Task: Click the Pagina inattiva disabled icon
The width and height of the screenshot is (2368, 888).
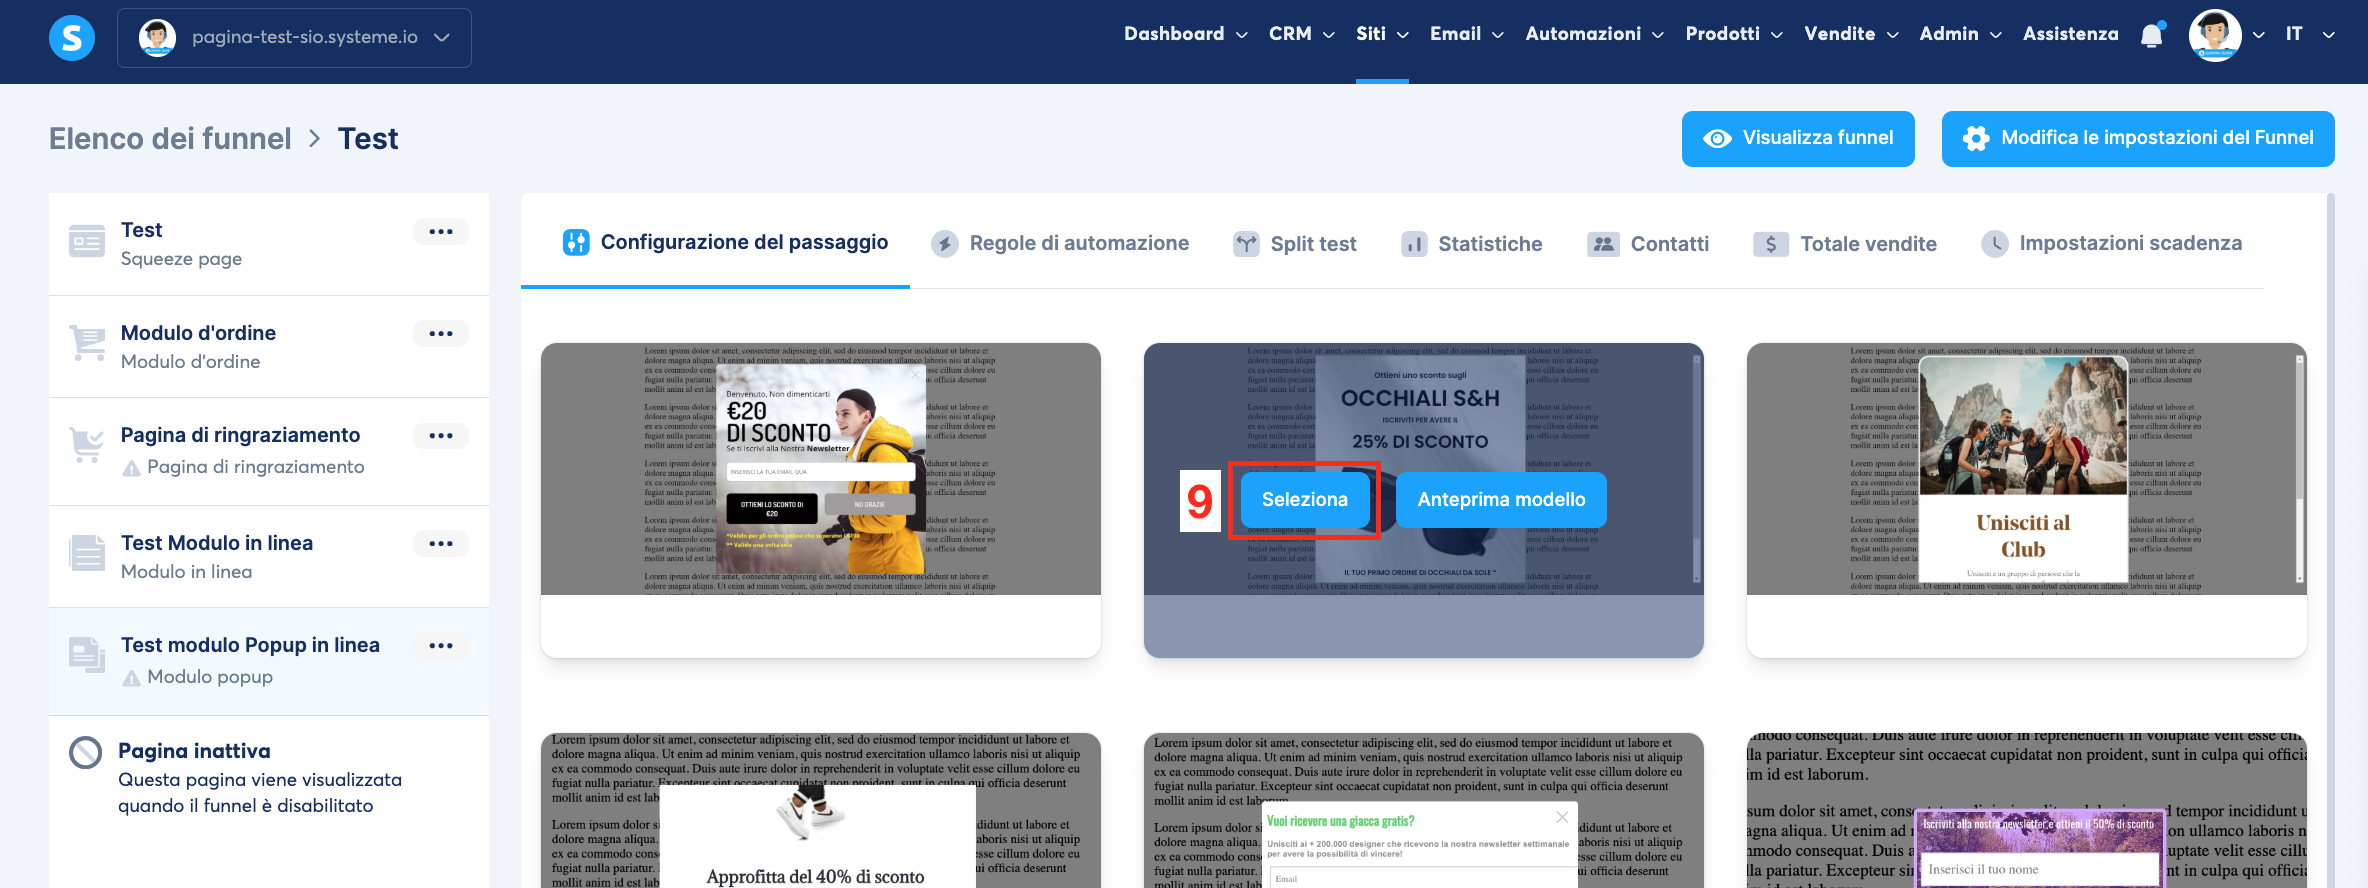Action: pos(86,752)
